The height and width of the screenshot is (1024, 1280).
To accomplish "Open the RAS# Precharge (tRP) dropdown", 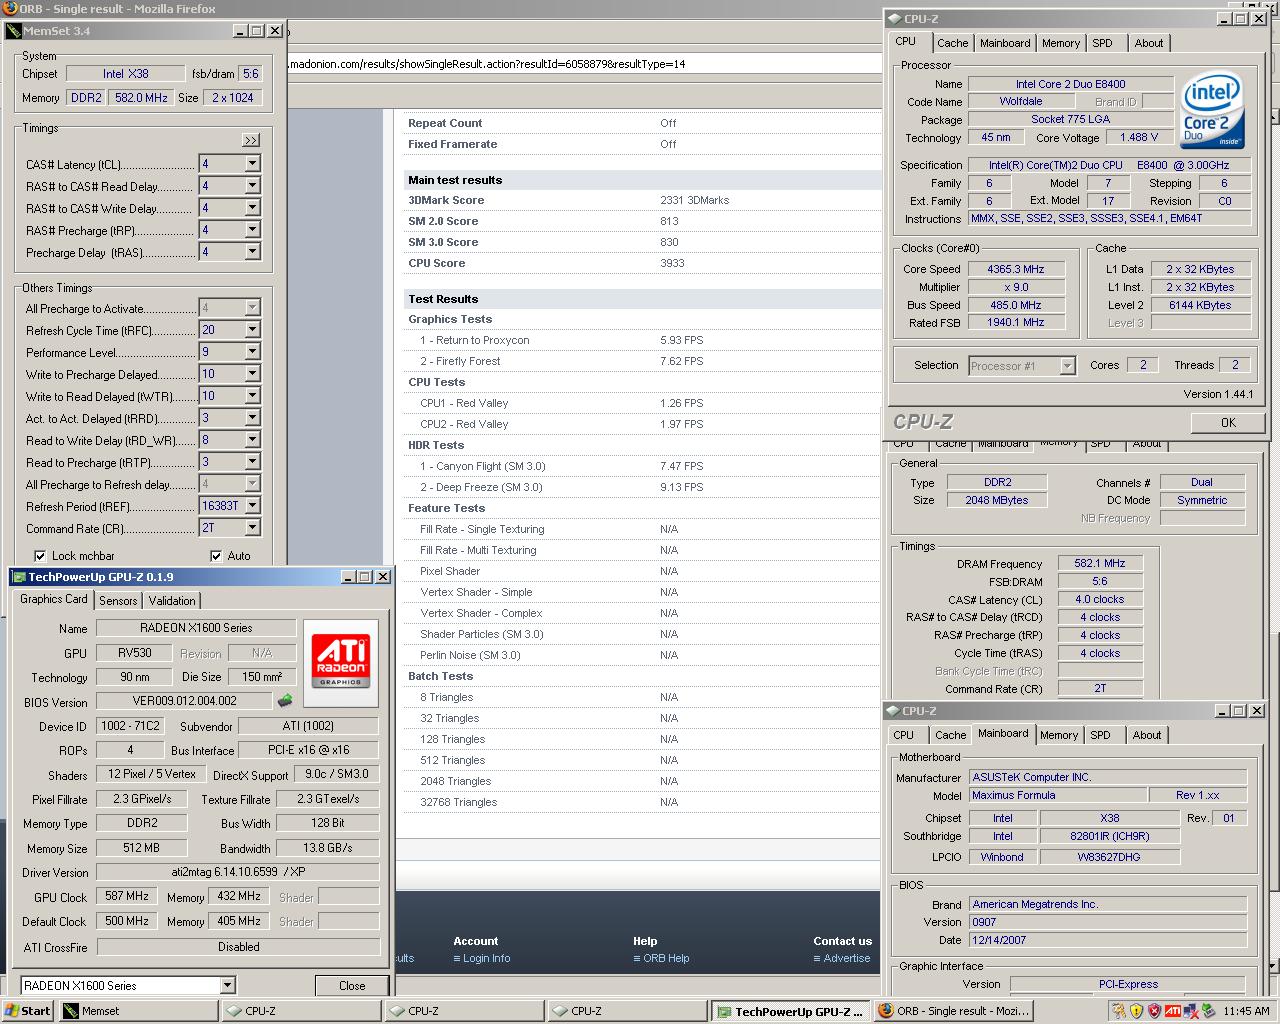I will (x=252, y=230).
